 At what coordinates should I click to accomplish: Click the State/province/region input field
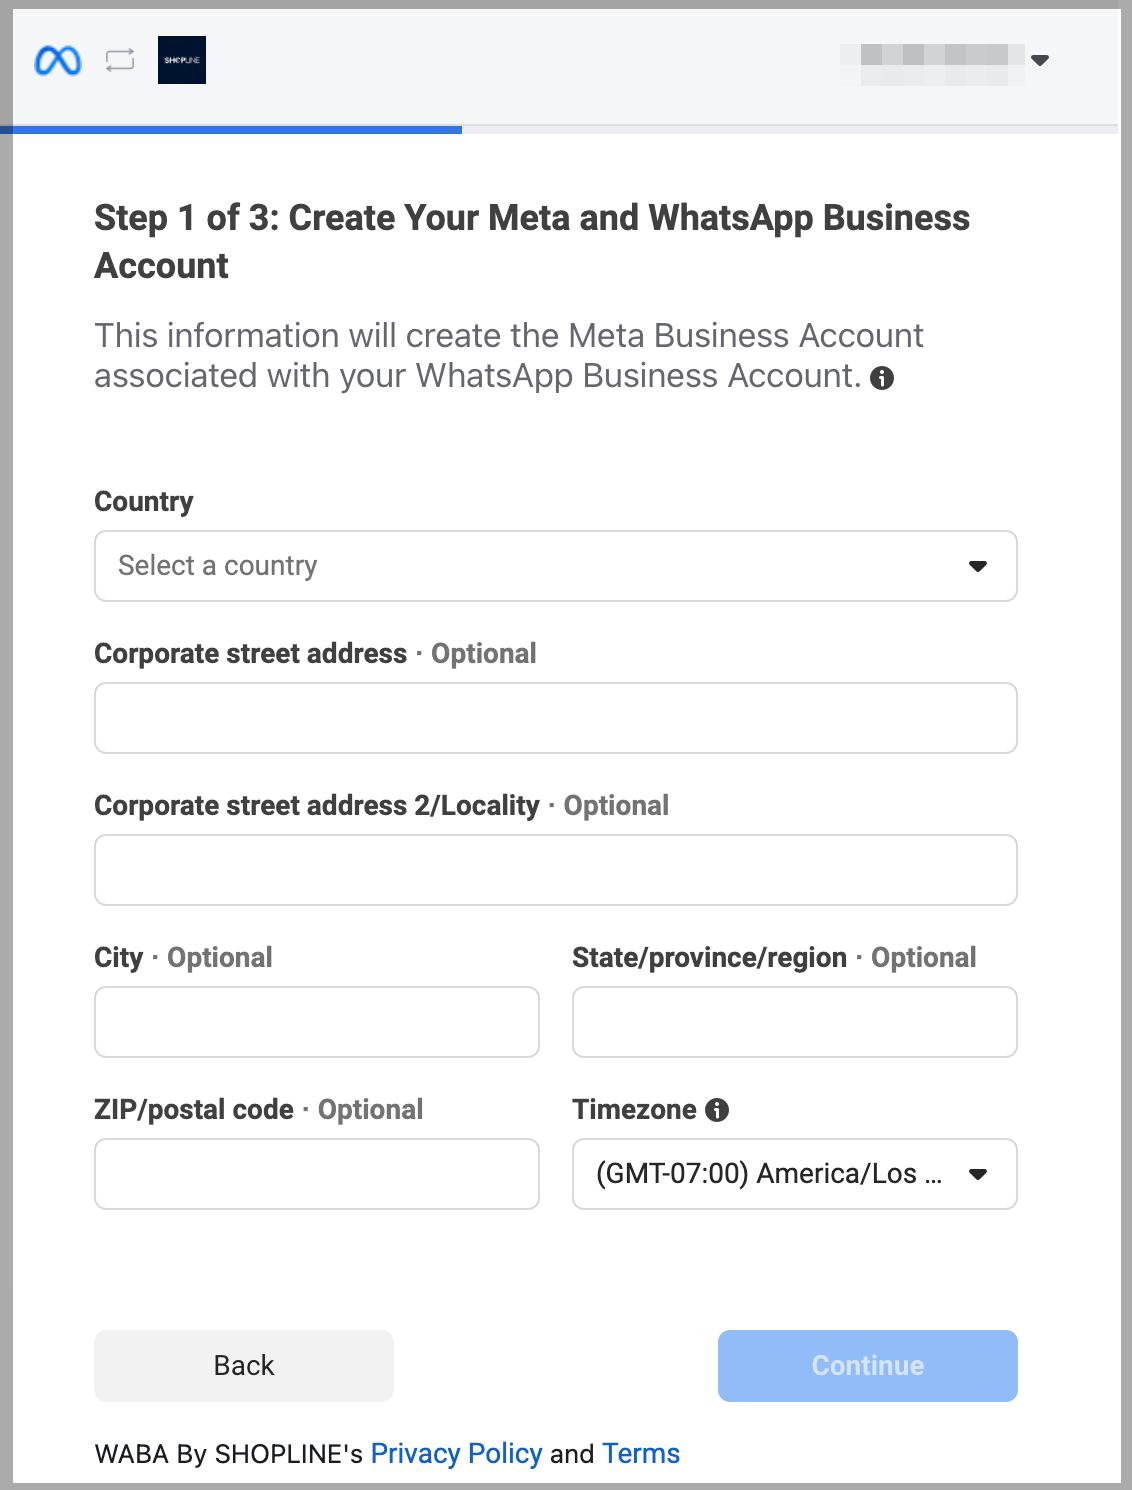[x=795, y=1022]
